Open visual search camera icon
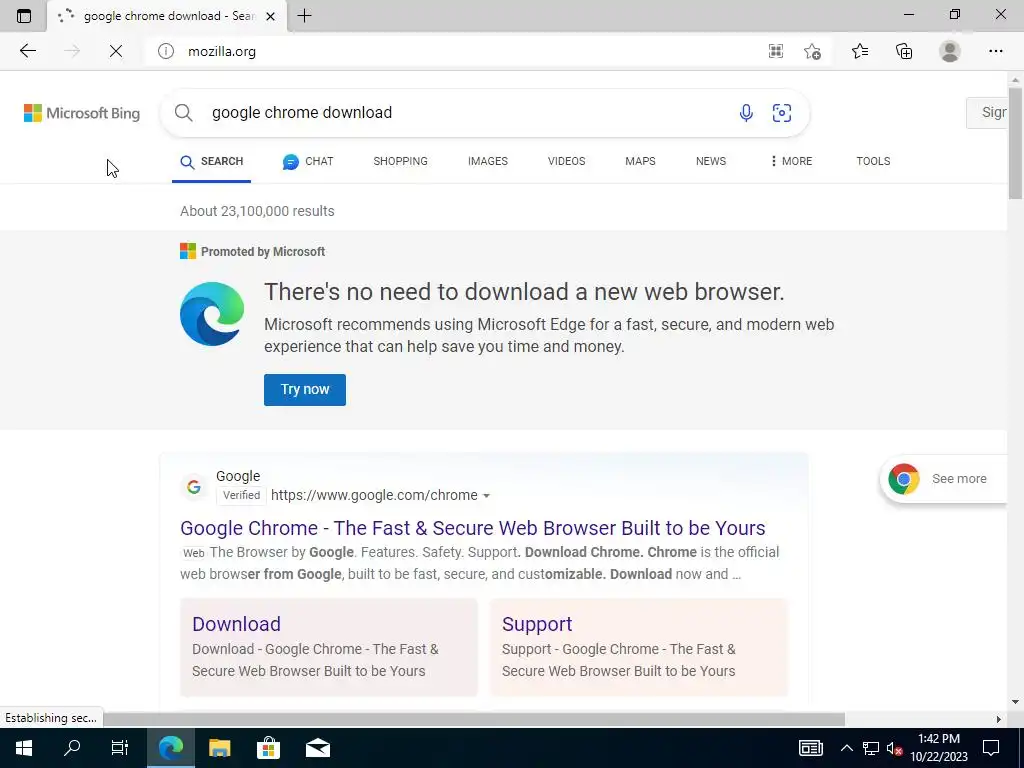1024x768 pixels. pyautogui.click(x=782, y=112)
